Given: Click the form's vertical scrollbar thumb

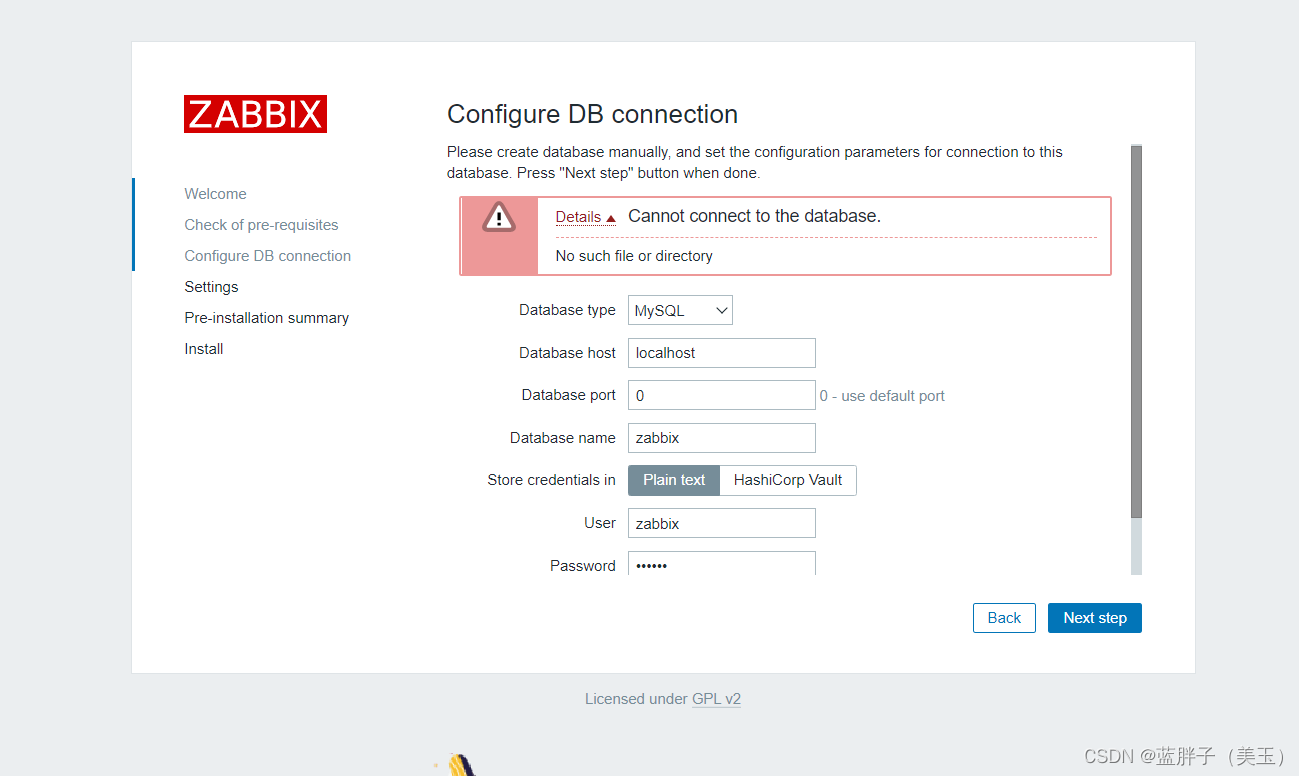Looking at the screenshot, I should point(1136,332).
